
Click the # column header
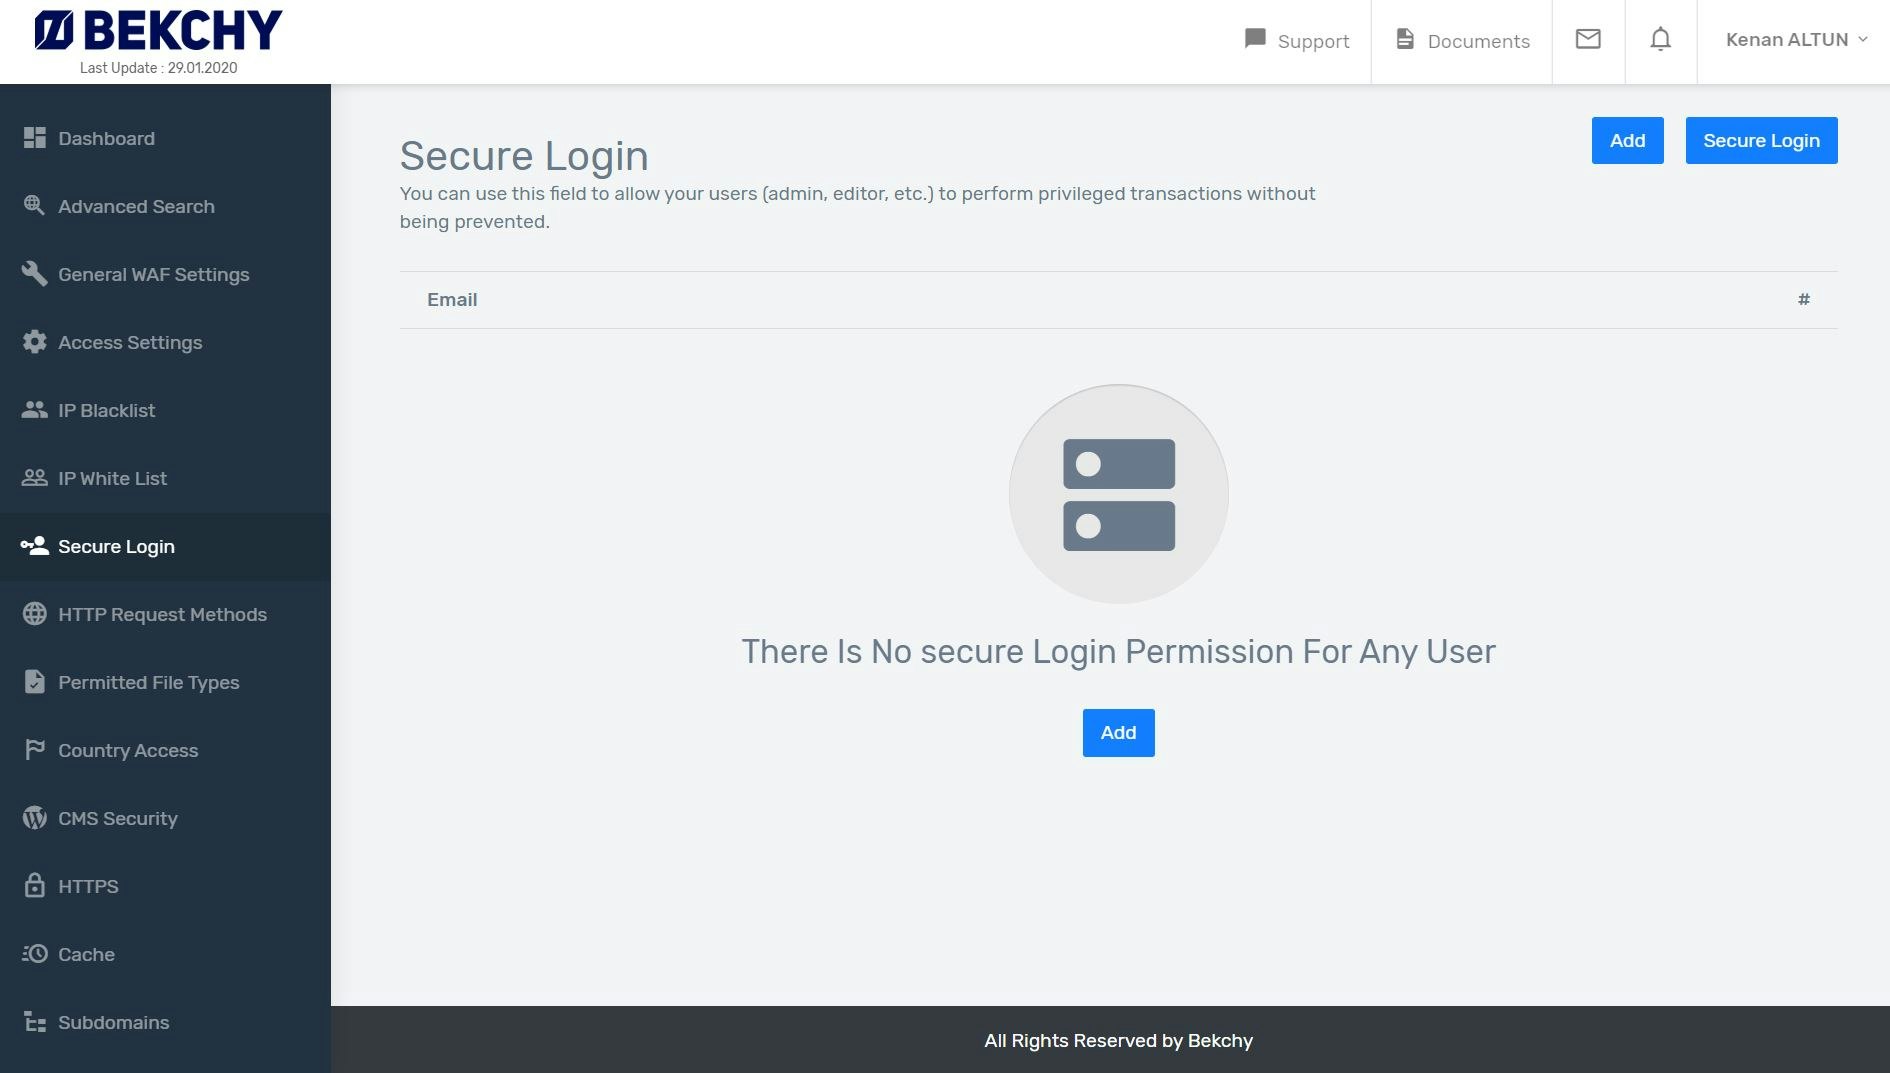tap(1804, 299)
